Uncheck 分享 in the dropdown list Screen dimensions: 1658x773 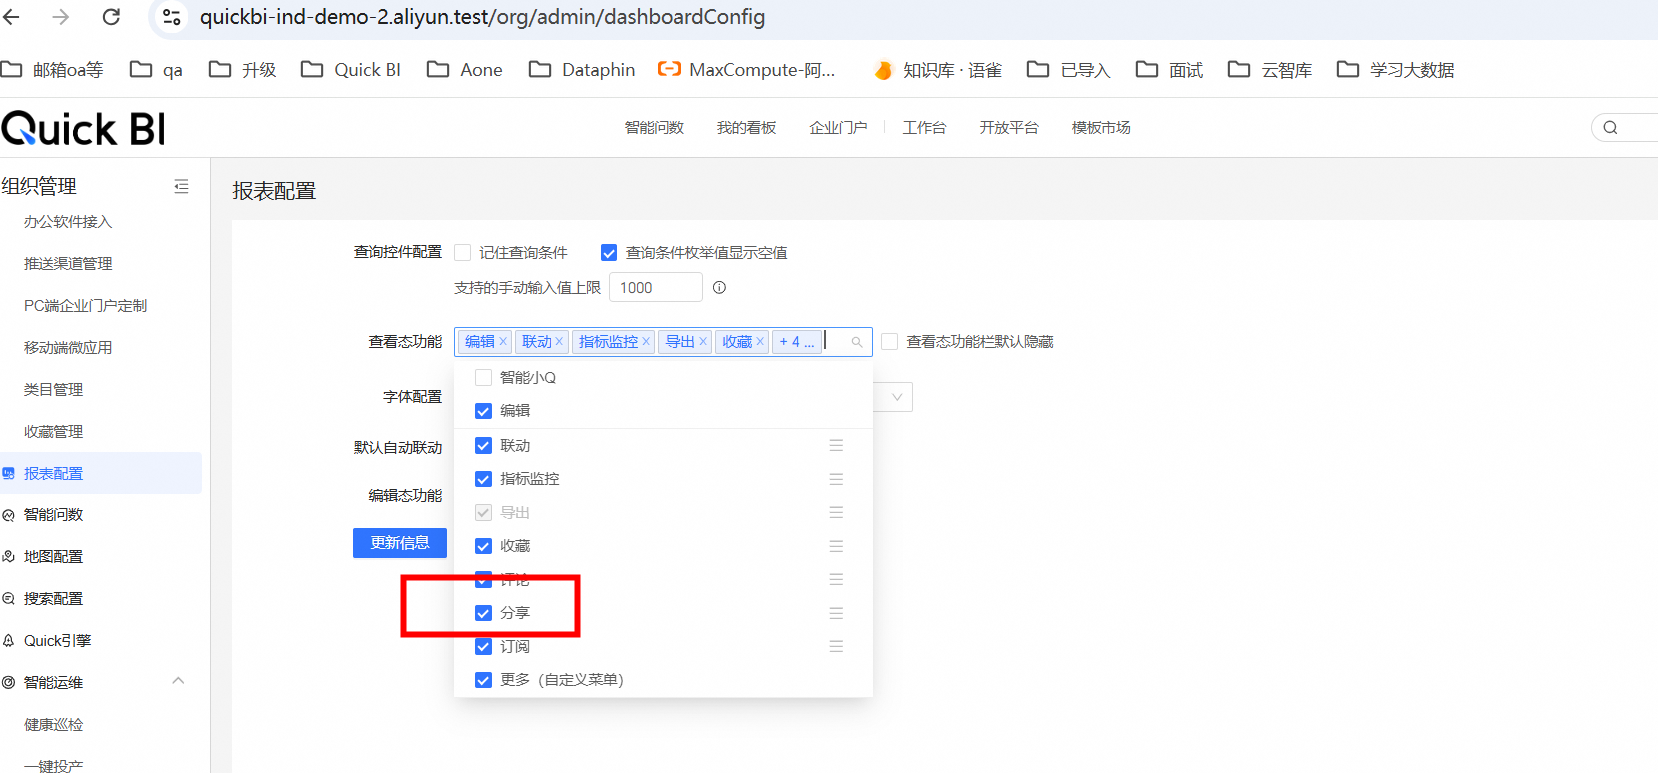484,613
